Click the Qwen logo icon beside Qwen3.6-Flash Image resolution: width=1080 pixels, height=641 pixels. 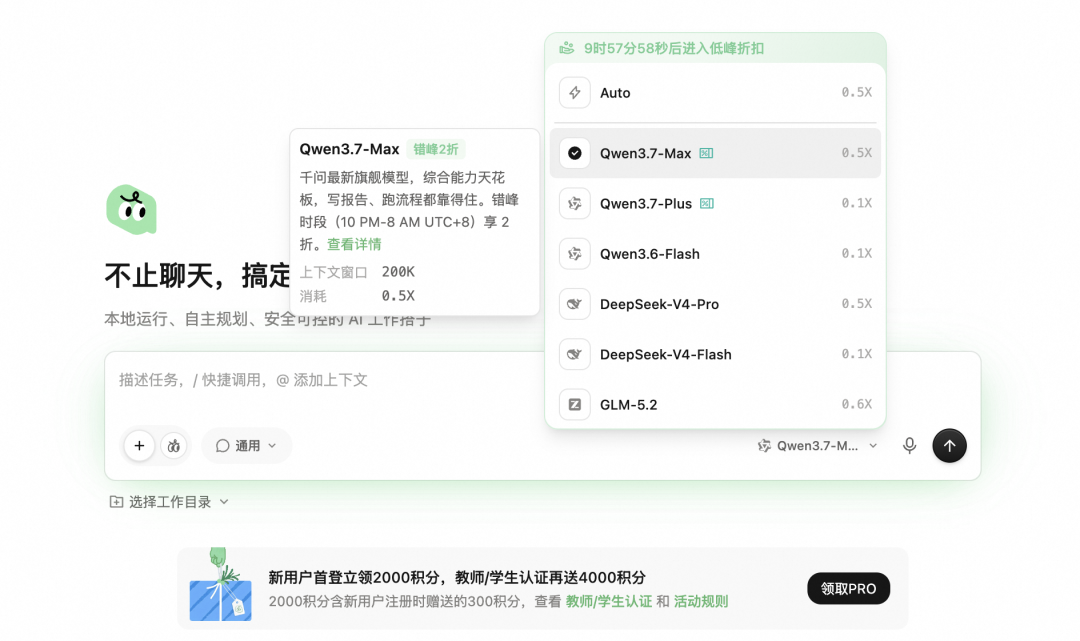coord(574,253)
